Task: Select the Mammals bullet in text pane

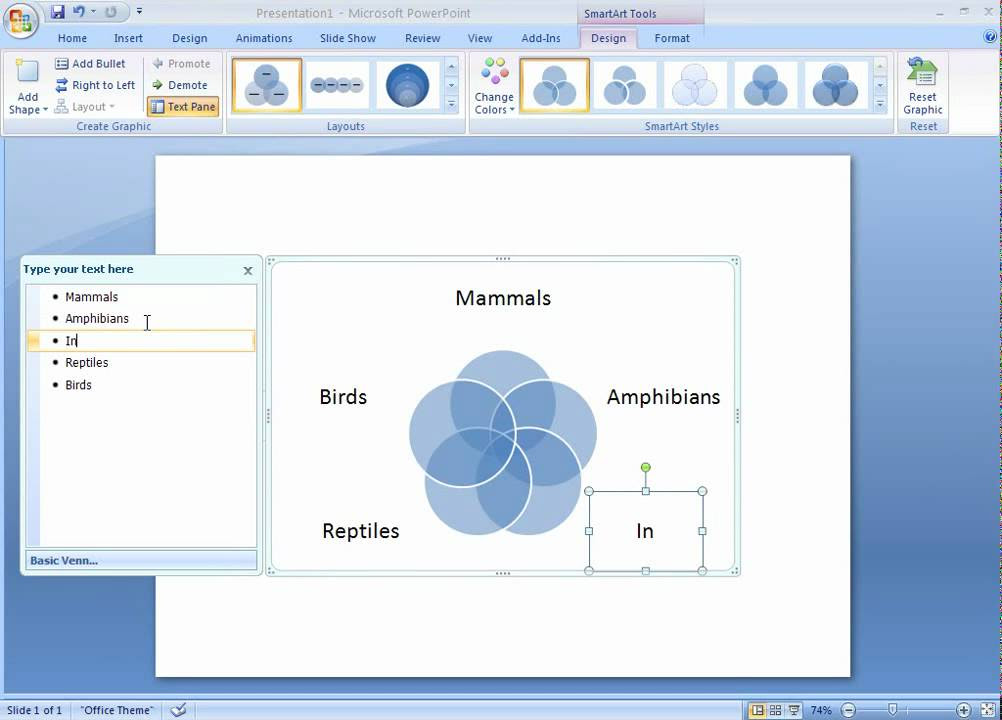Action: point(91,297)
